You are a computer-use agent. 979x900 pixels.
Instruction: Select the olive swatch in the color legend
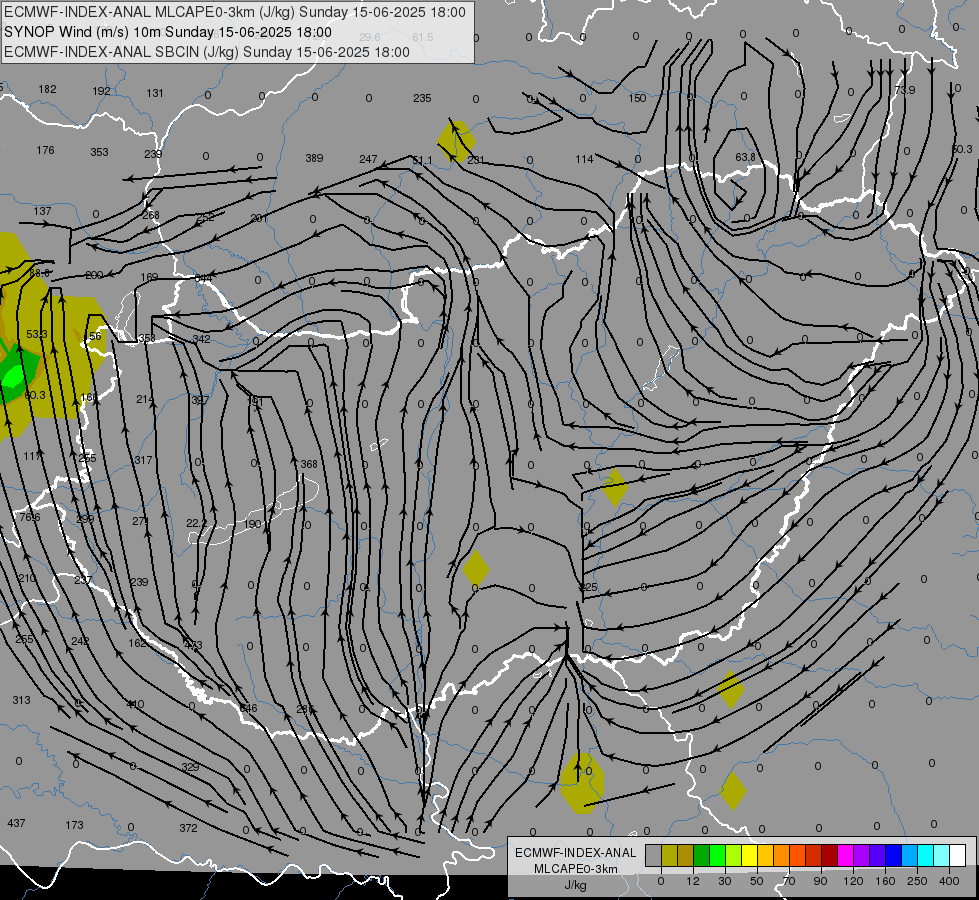669,855
